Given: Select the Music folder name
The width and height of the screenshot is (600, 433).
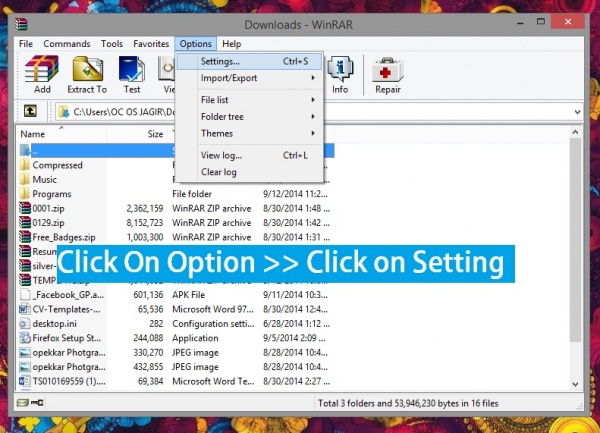Looking at the screenshot, I should coord(44,180).
